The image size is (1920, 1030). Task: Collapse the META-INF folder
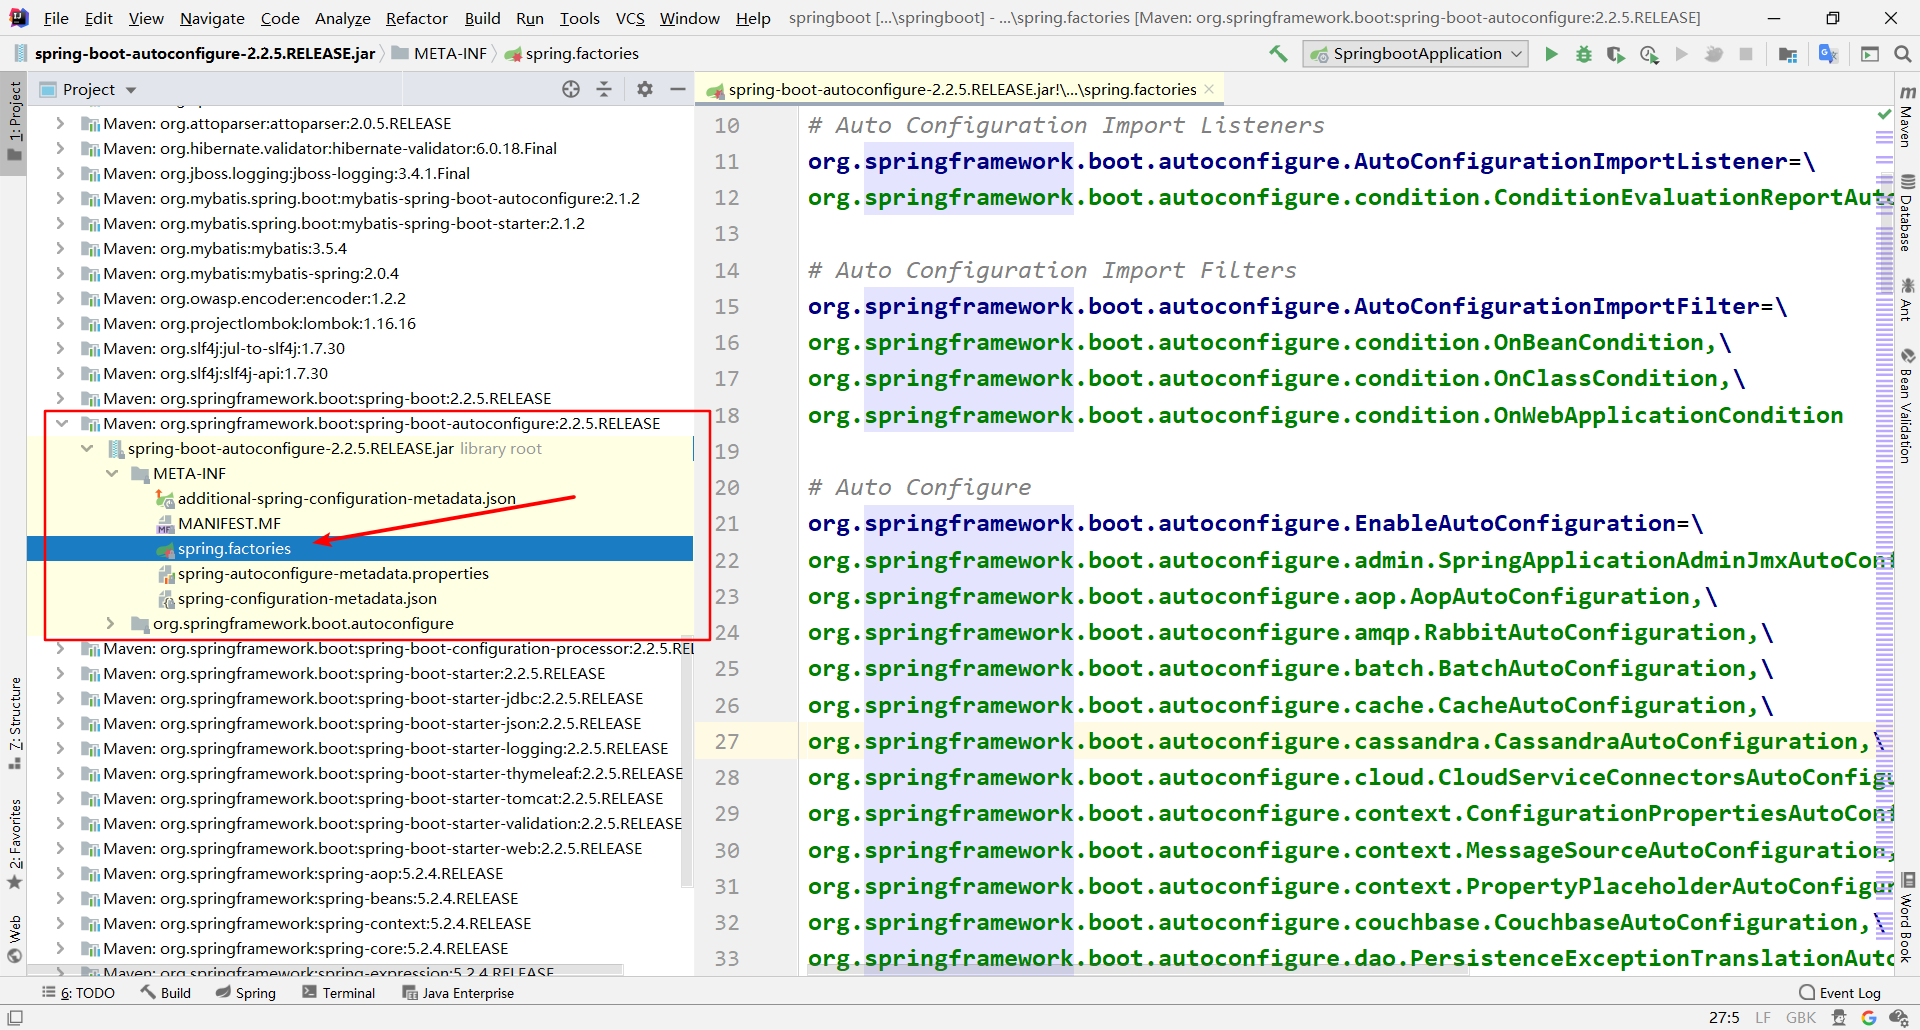click(111, 474)
